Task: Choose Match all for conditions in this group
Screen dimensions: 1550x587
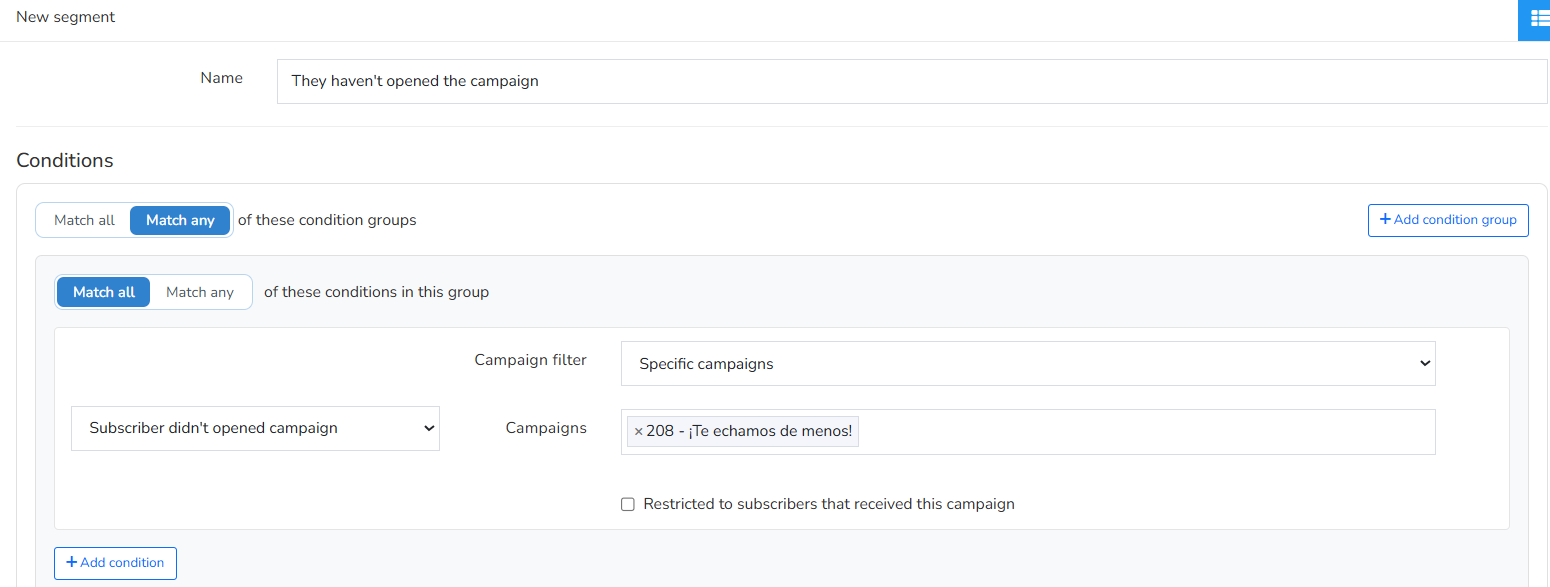Action: pos(104,292)
